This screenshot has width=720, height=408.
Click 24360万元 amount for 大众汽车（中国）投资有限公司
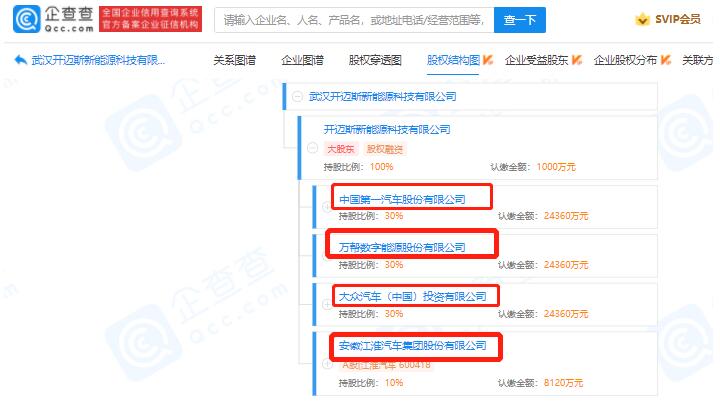[x=566, y=314]
